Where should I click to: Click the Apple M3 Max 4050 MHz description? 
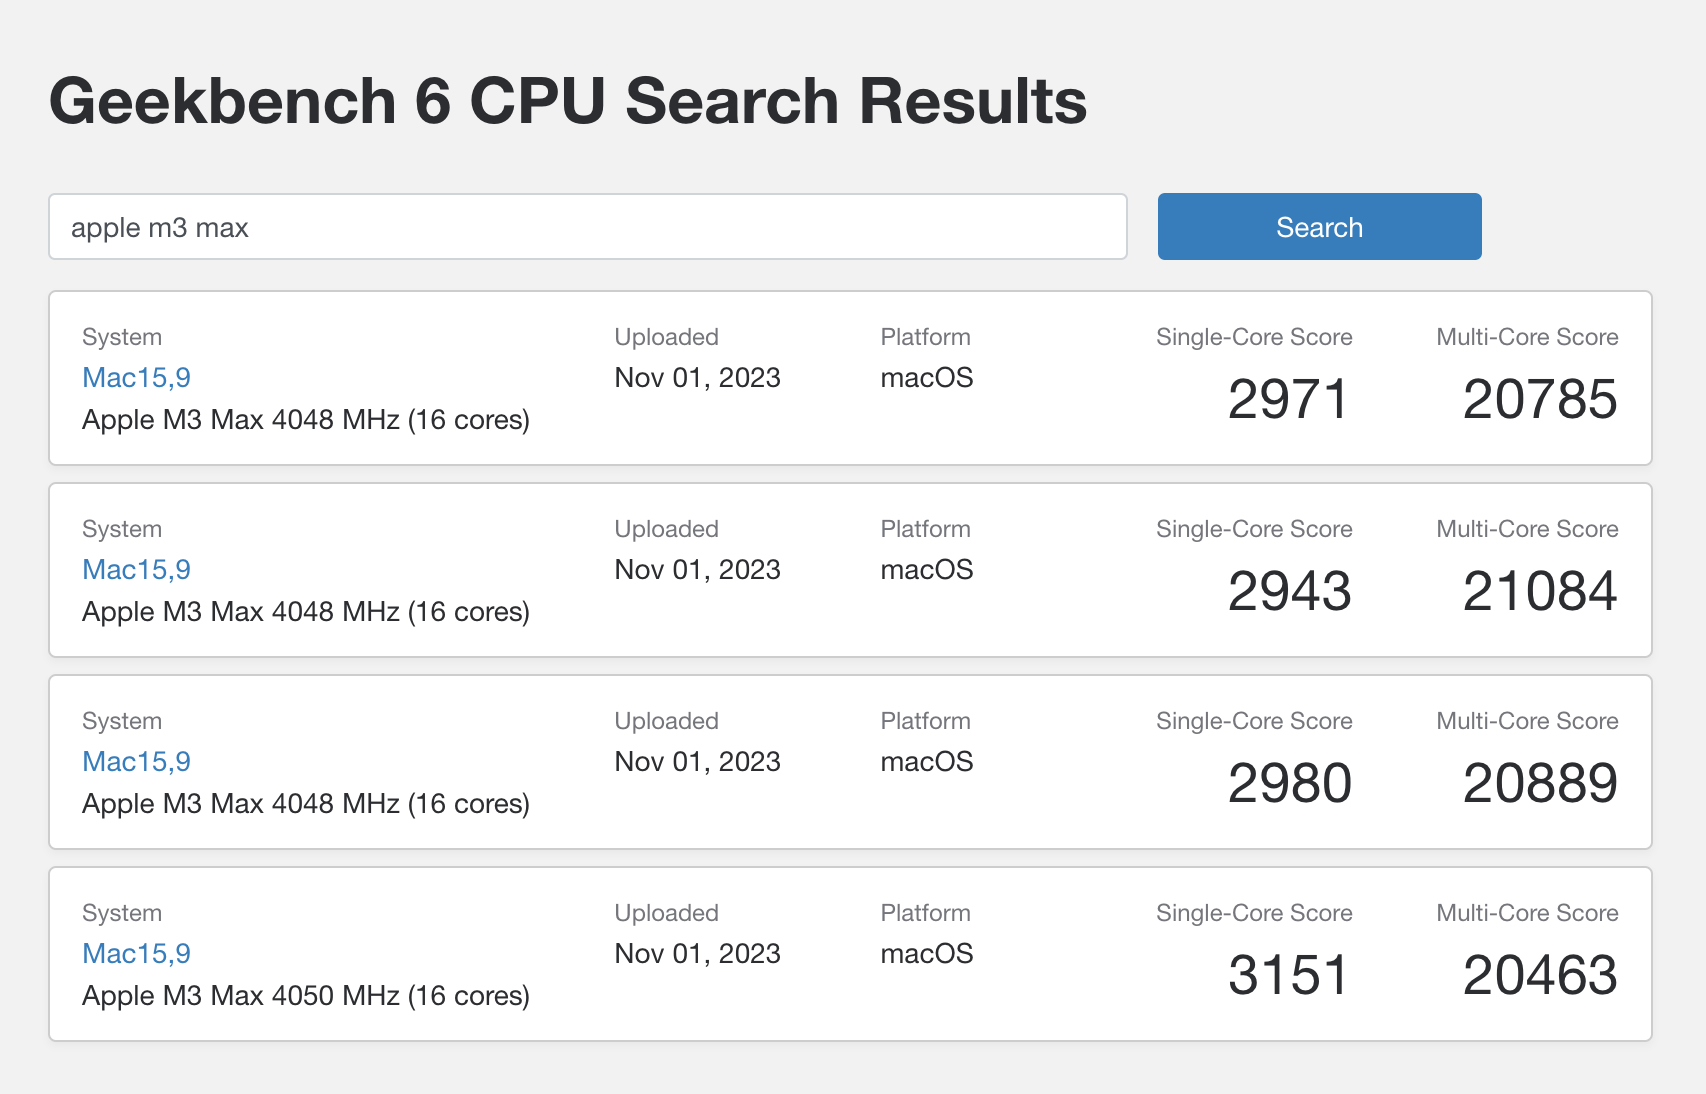coord(305,995)
